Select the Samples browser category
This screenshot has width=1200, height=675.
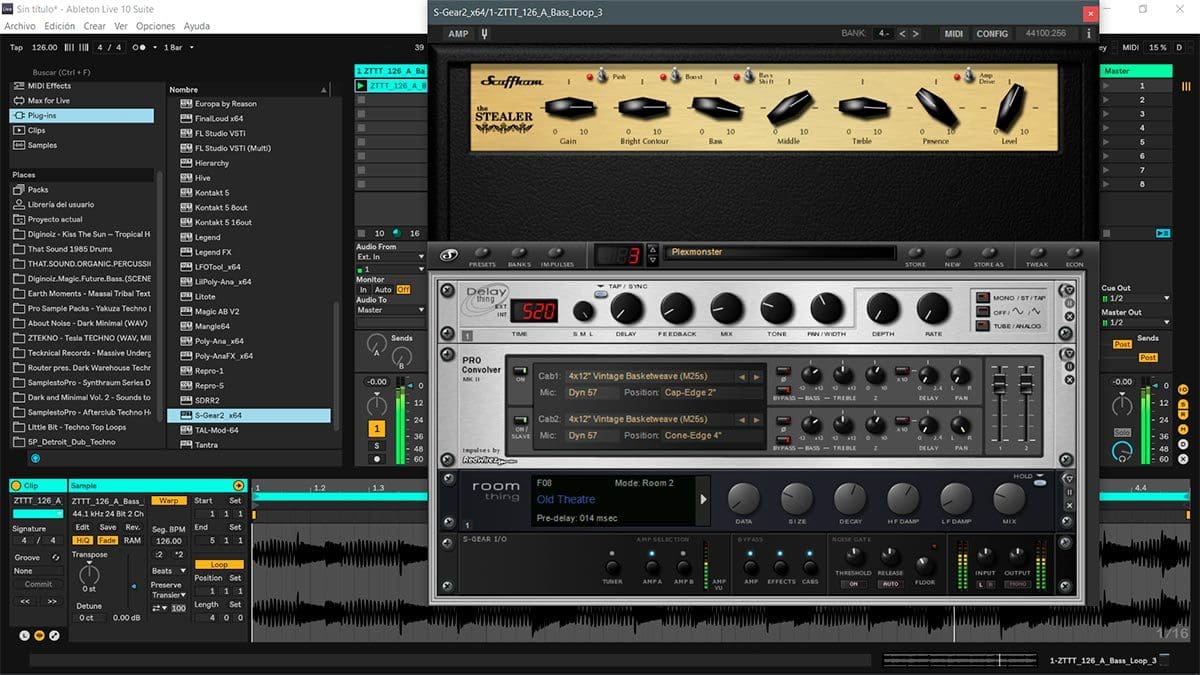[x=42, y=145]
